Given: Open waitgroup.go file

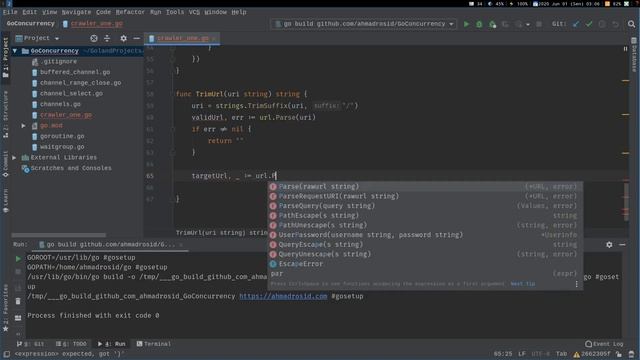Looking at the screenshot, I should (62, 147).
